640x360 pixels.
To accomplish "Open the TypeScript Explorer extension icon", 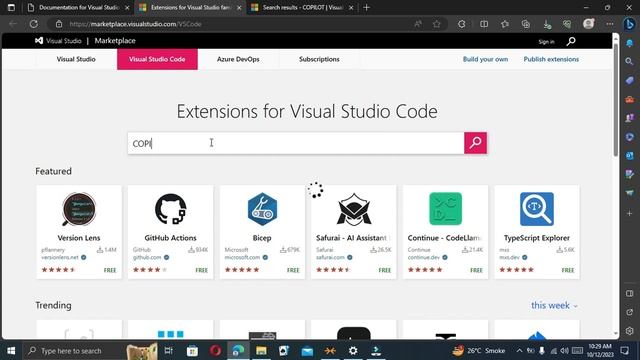I will coord(537,209).
